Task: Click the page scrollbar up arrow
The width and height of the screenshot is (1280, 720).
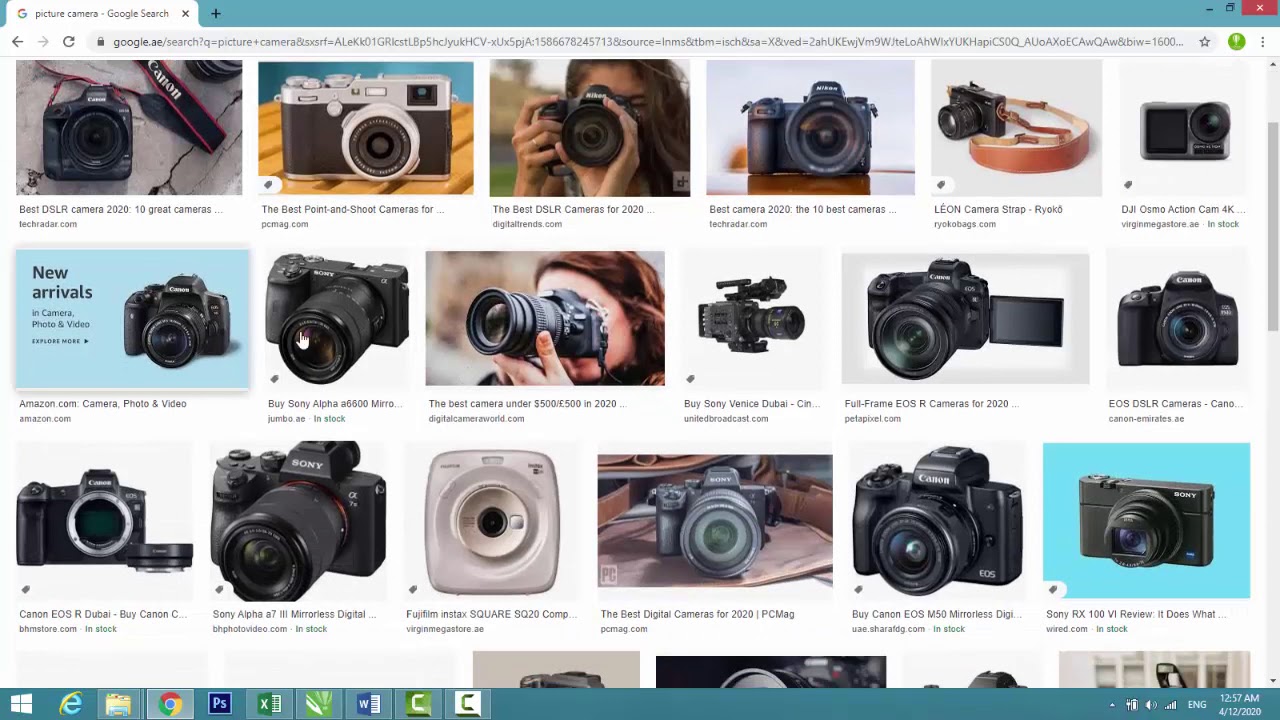Action: pyautogui.click(x=1273, y=66)
